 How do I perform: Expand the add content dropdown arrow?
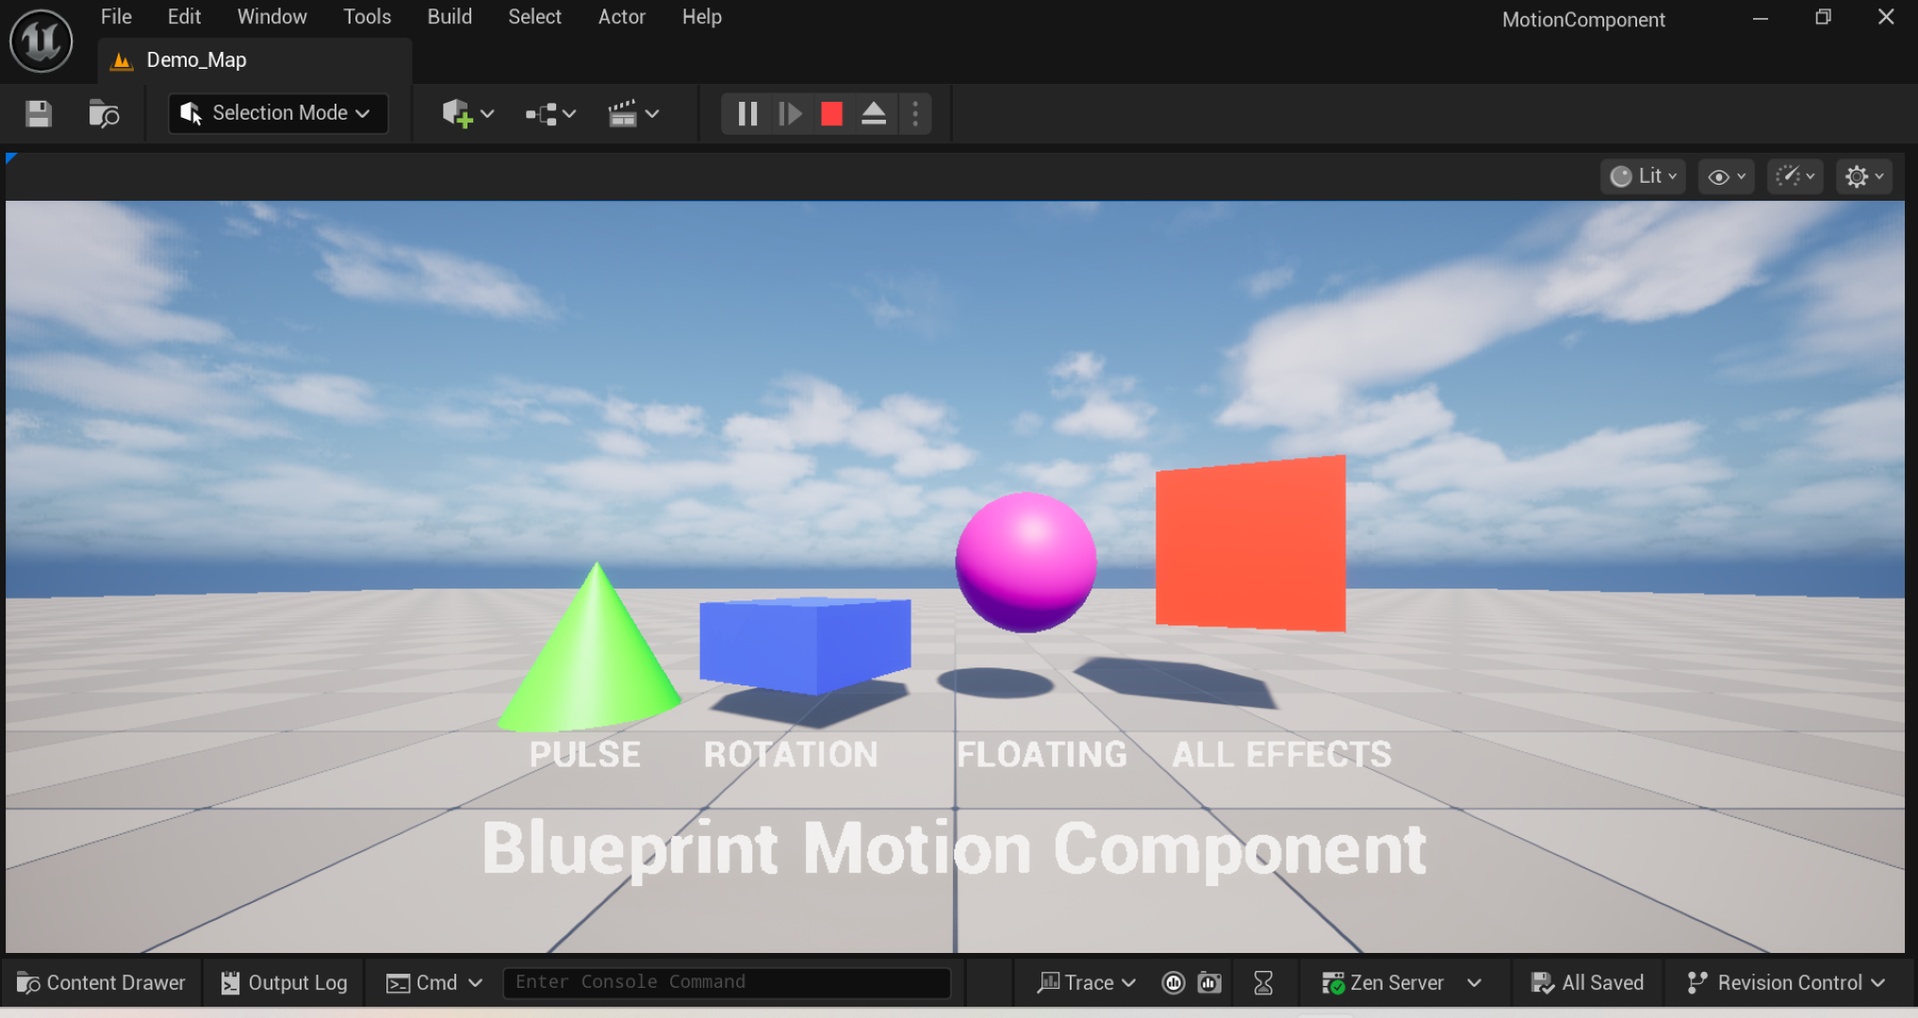tap(487, 114)
